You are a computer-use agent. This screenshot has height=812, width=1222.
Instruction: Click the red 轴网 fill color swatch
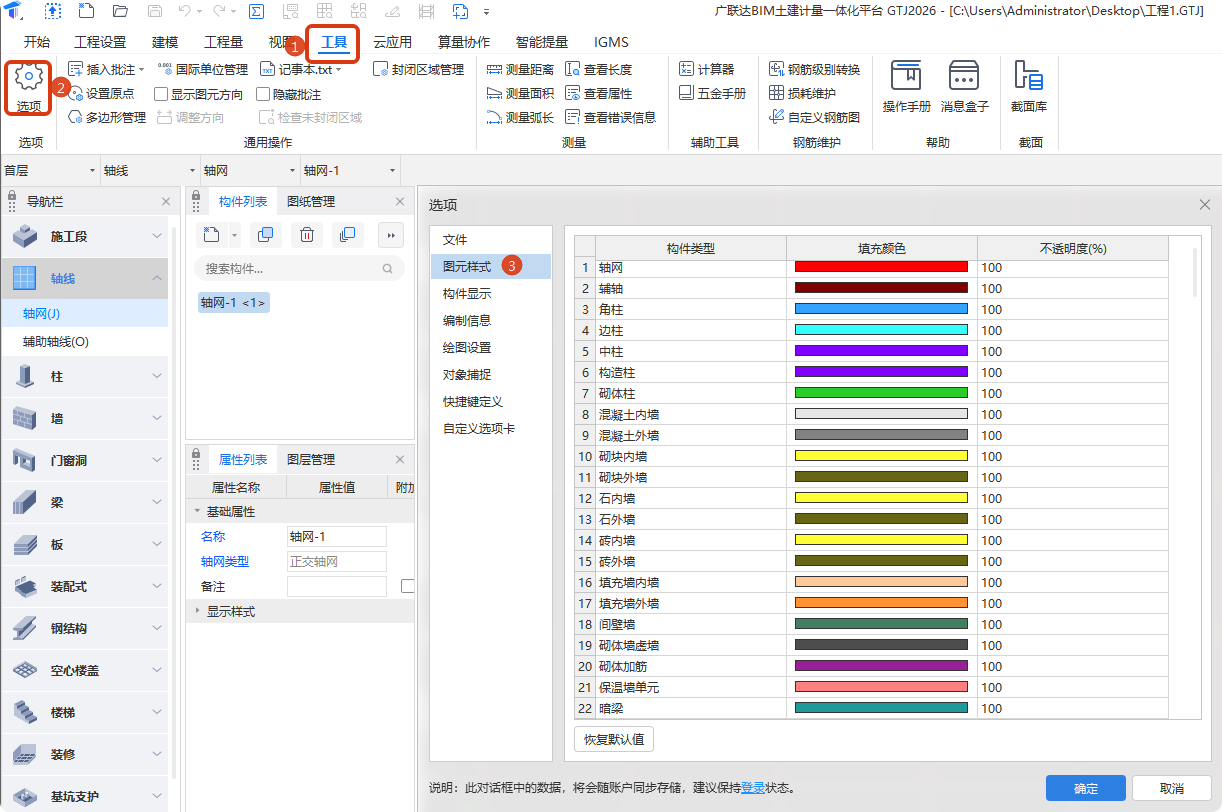pos(881,267)
